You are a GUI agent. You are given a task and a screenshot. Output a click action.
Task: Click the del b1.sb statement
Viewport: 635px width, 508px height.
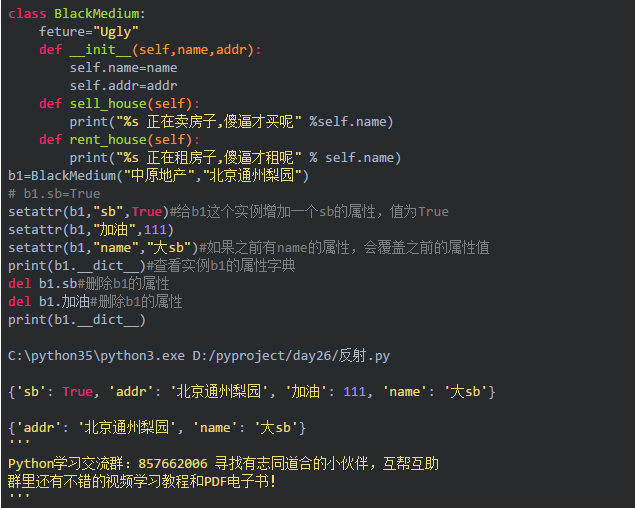44,283
